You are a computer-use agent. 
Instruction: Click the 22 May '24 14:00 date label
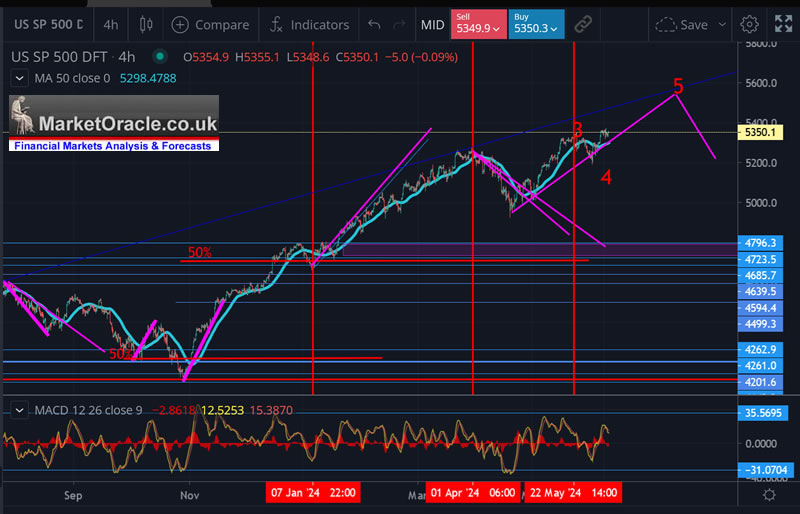[573, 493]
